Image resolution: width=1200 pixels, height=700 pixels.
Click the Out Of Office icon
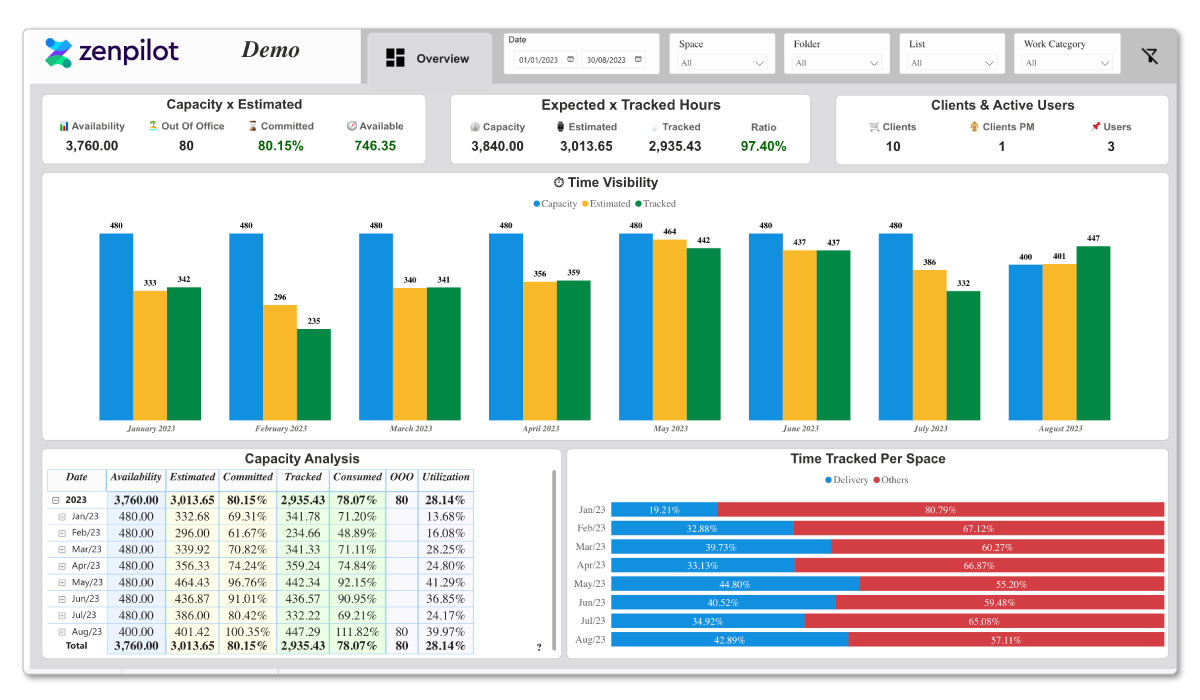point(151,126)
